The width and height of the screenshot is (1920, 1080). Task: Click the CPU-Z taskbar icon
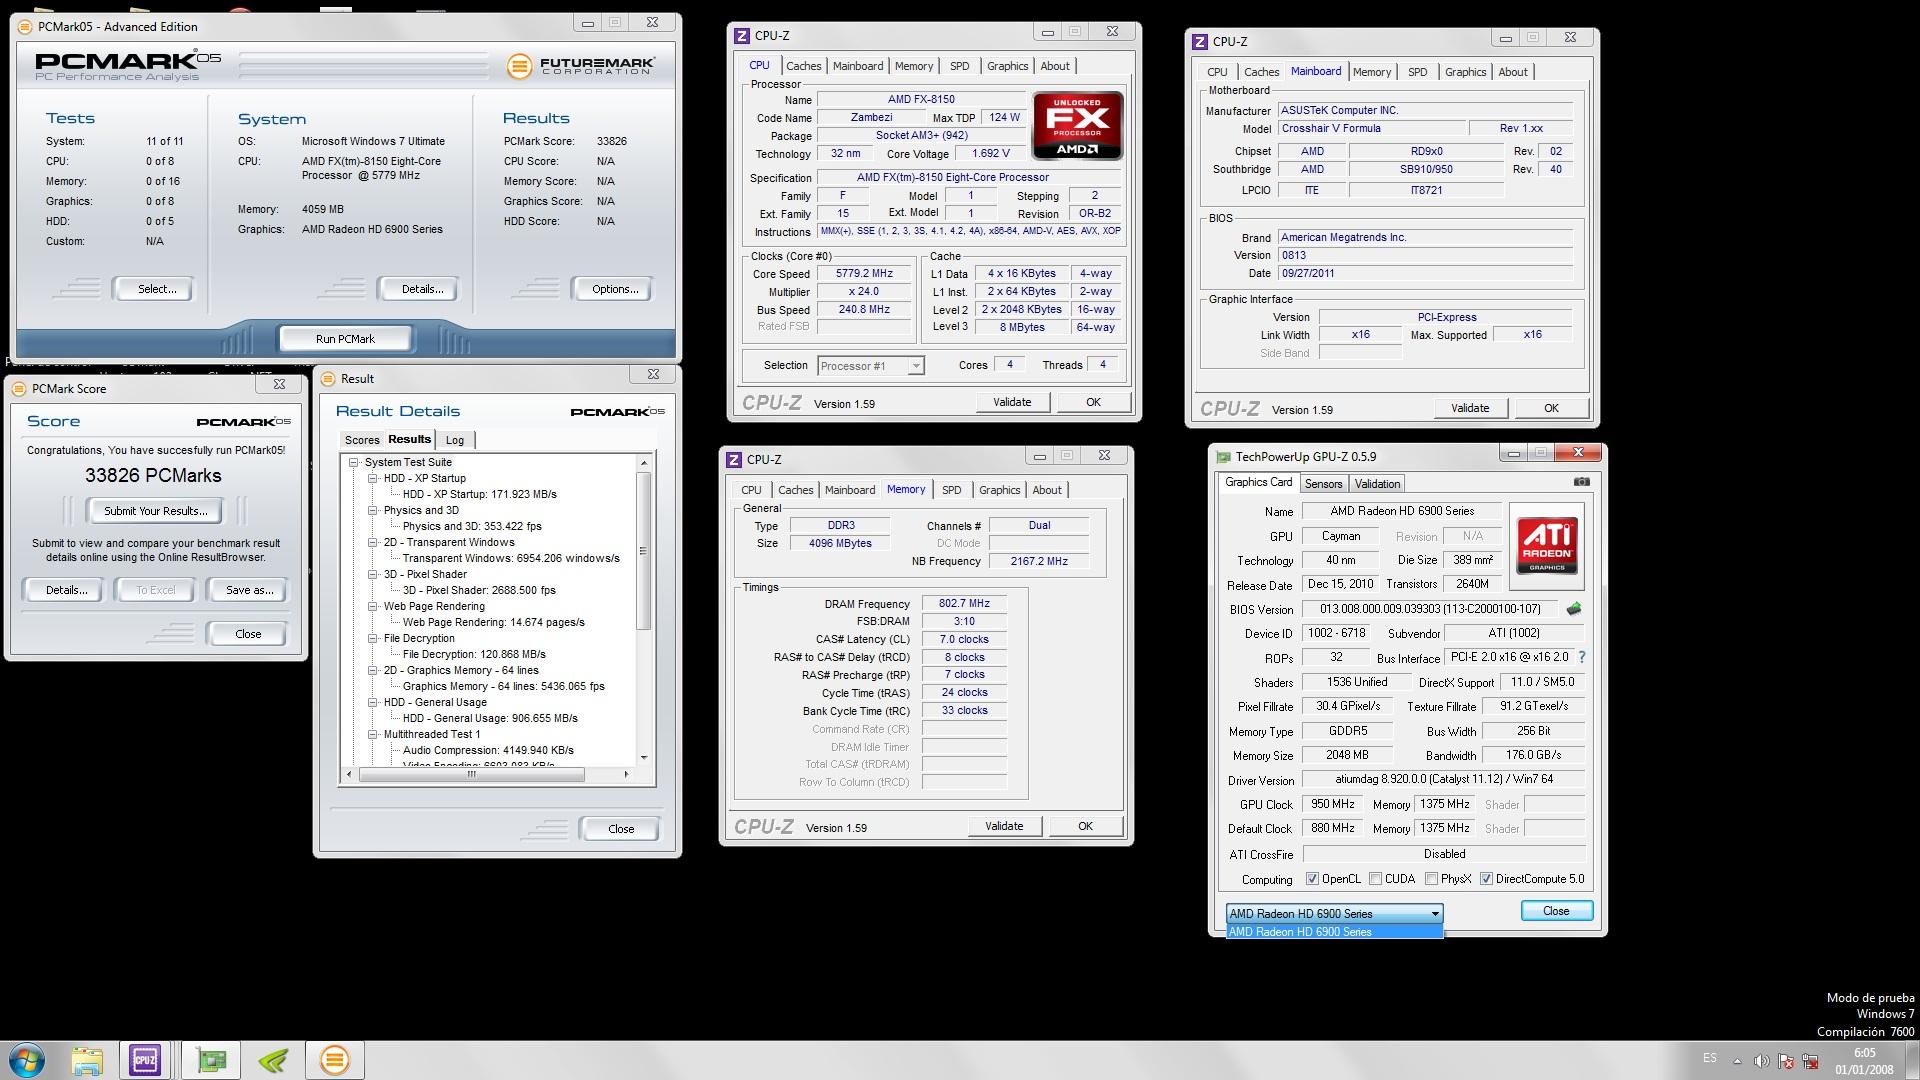(x=145, y=1060)
